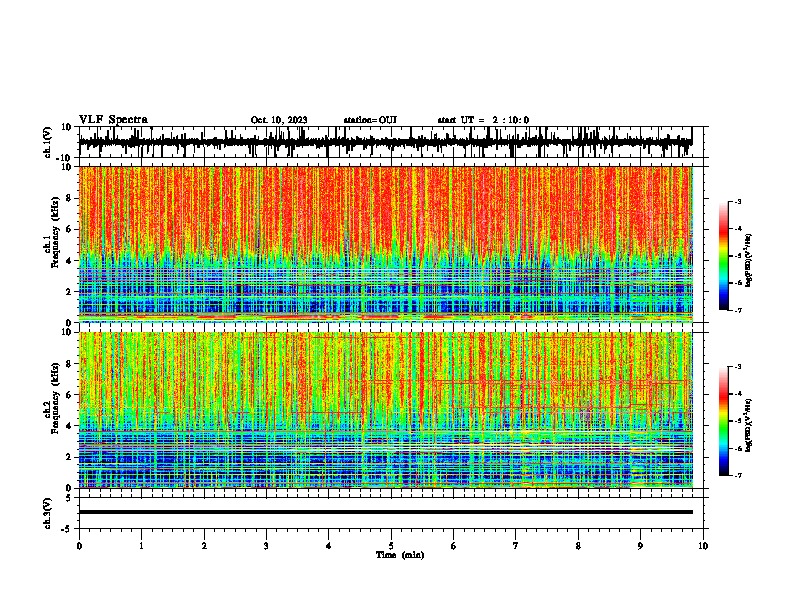Click time axis tick label "10"
The width and height of the screenshot is (792, 612).
(x=703, y=546)
